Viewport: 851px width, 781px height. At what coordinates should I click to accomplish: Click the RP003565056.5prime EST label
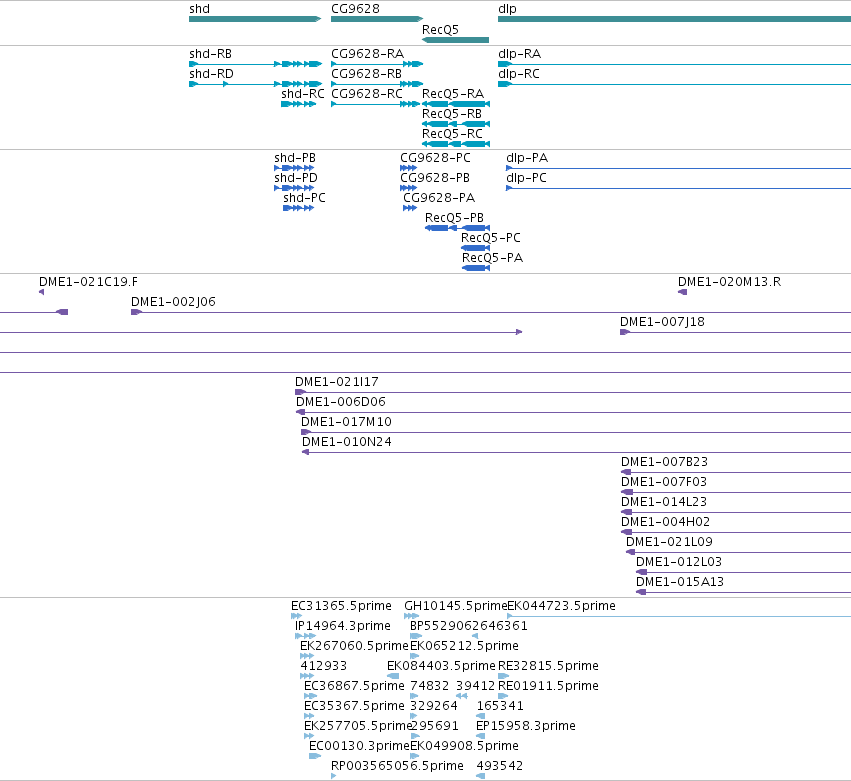[397, 767]
